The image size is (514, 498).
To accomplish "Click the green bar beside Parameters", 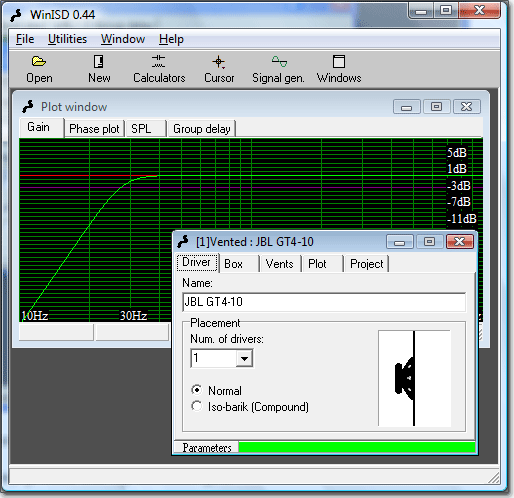I will click(x=357, y=447).
